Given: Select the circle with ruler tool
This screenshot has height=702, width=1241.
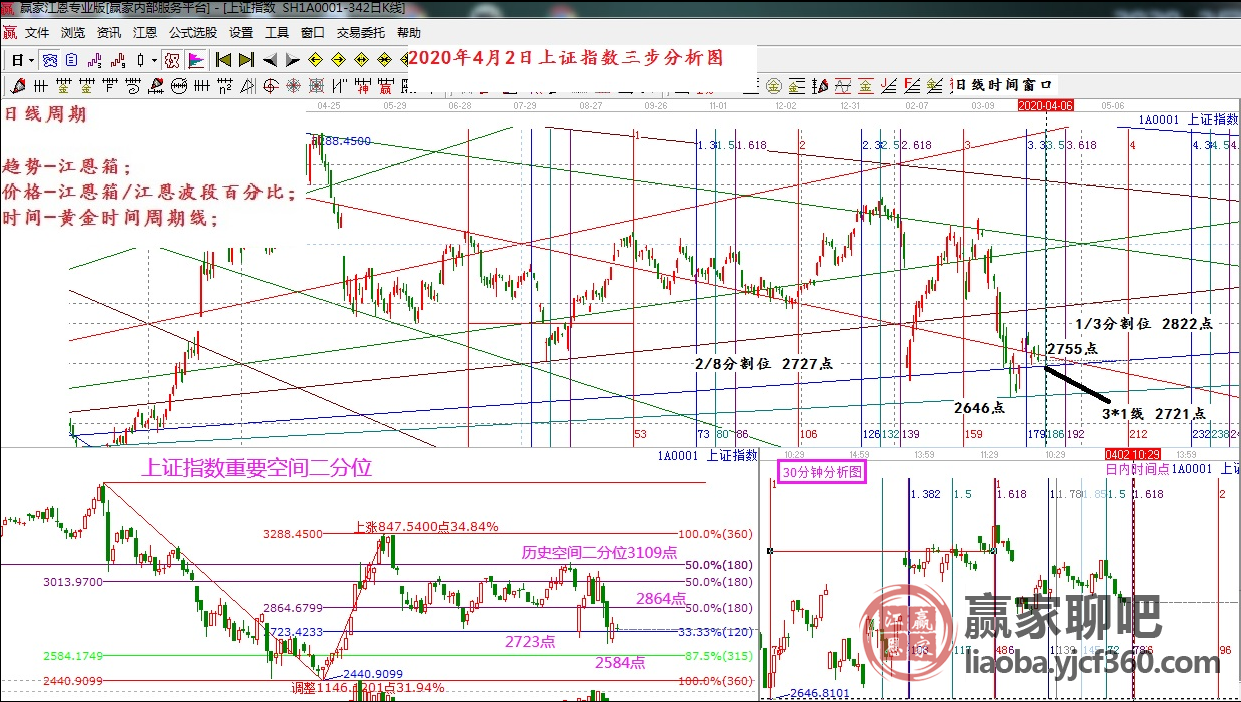Looking at the screenshot, I should (179, 86).
